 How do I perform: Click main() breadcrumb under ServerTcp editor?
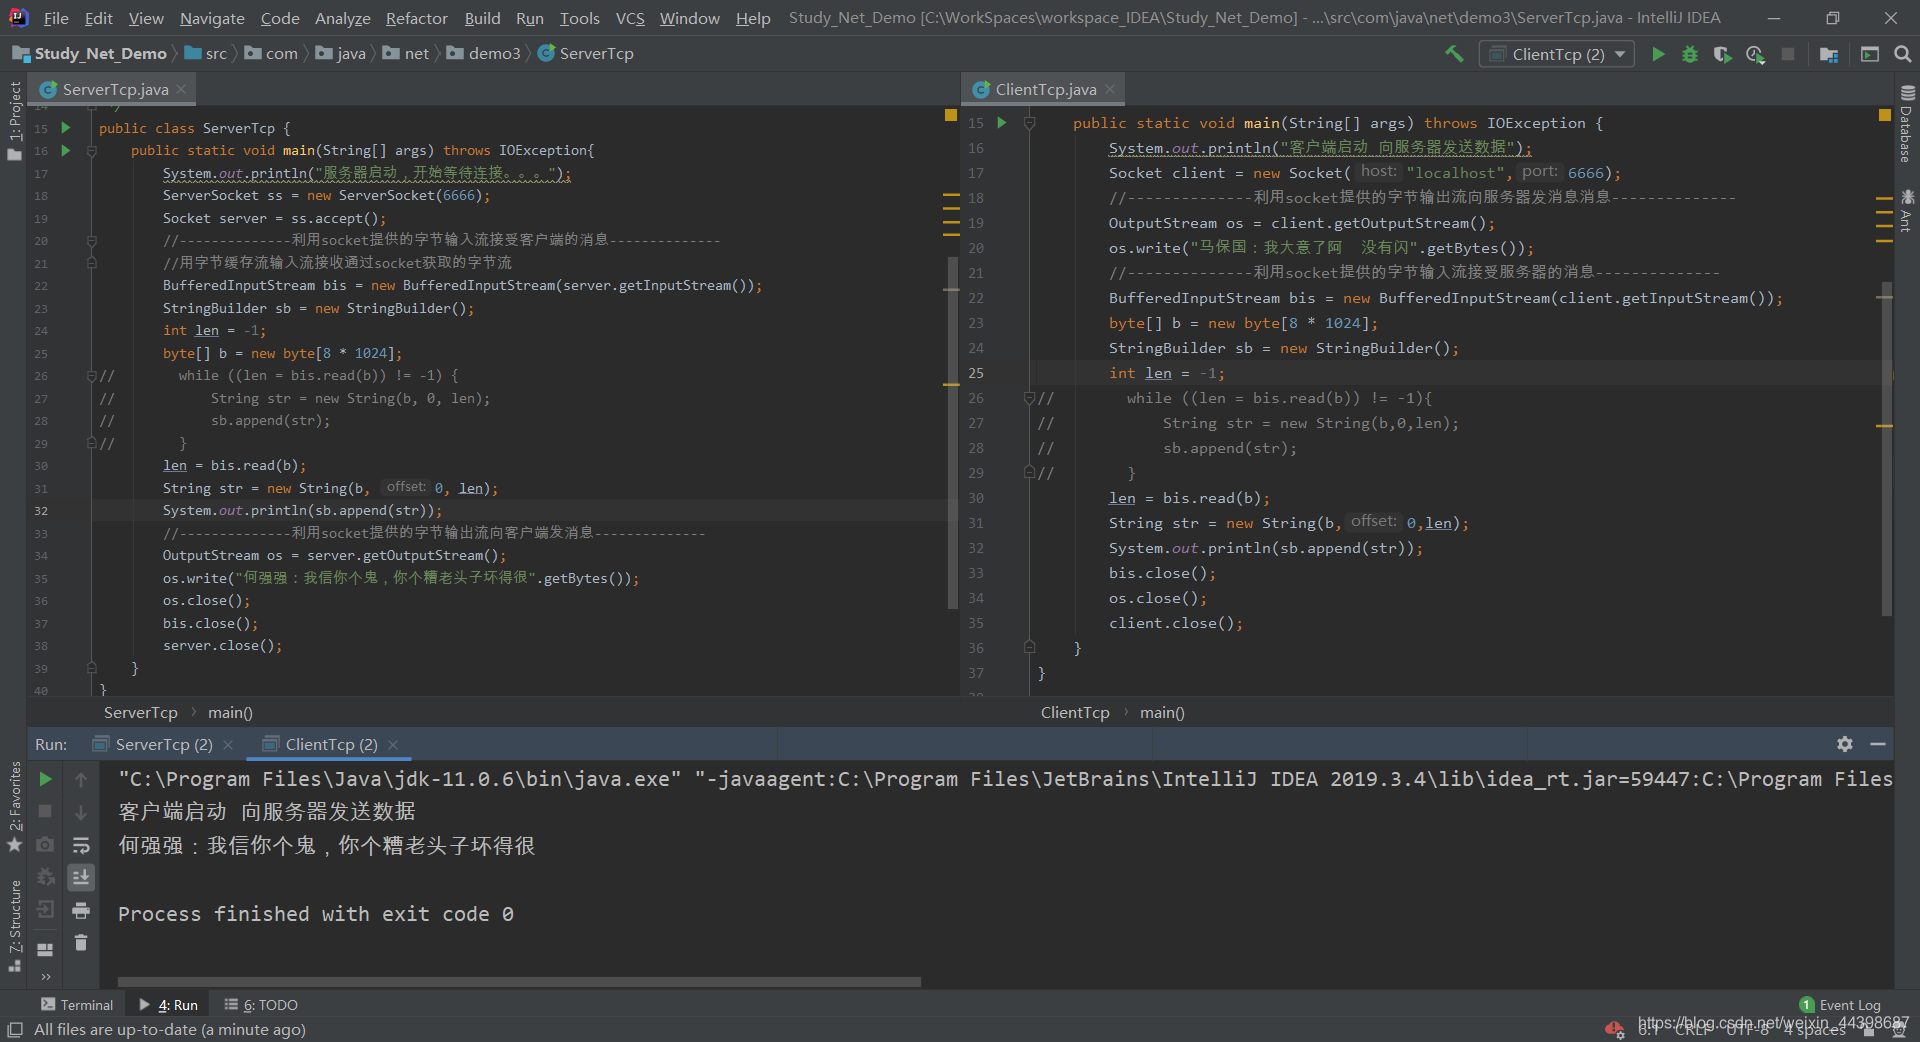pyautogui.click(x=230, y=713)
